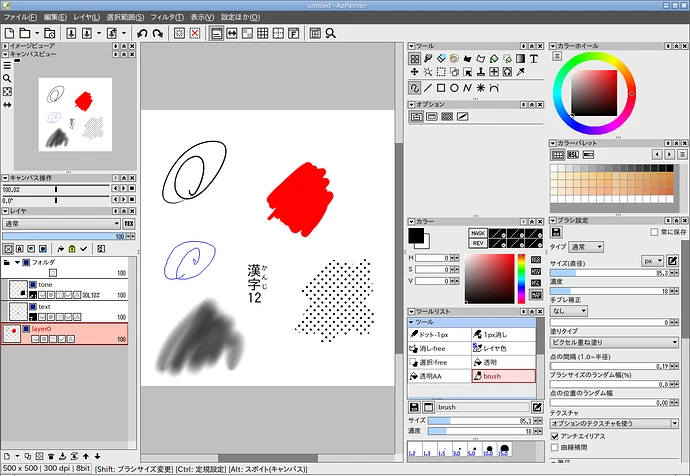Image resolution: width=690 pixels, height=476 pixels.
Task: Click the black foreground color swatch
Action: click(416, 236)
